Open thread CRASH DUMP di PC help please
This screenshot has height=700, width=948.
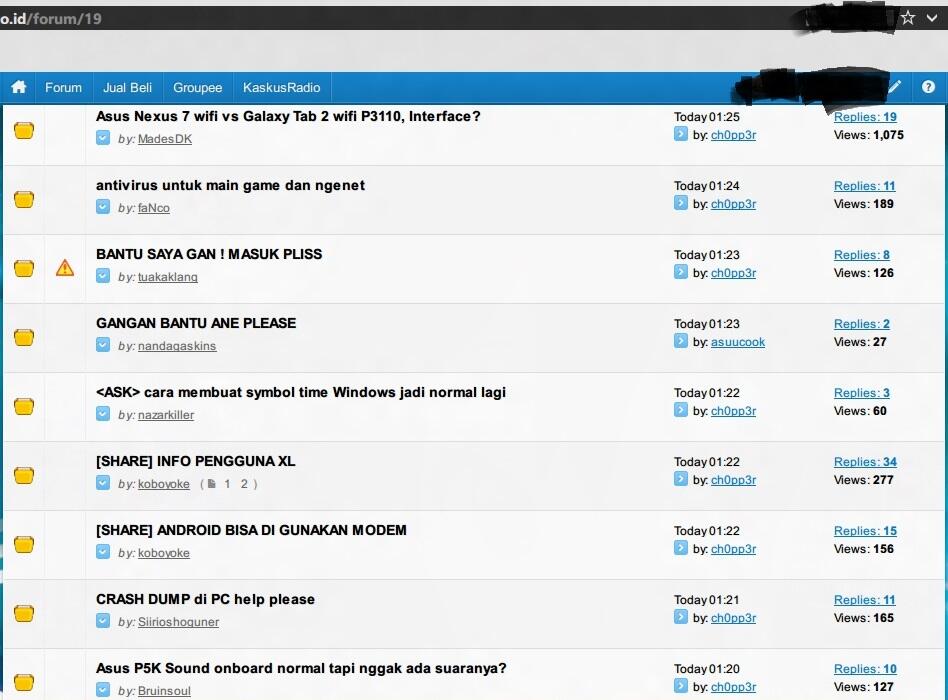pos(205,599)
